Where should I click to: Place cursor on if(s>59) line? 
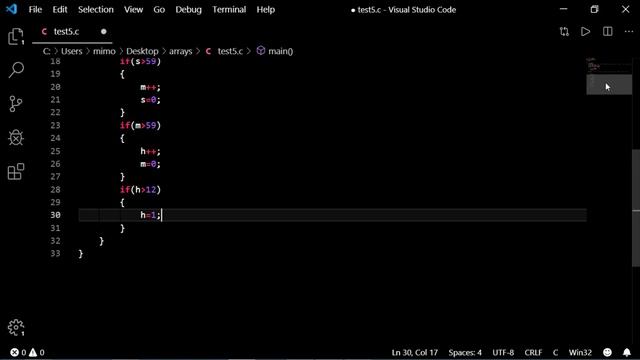click(140, 61)
